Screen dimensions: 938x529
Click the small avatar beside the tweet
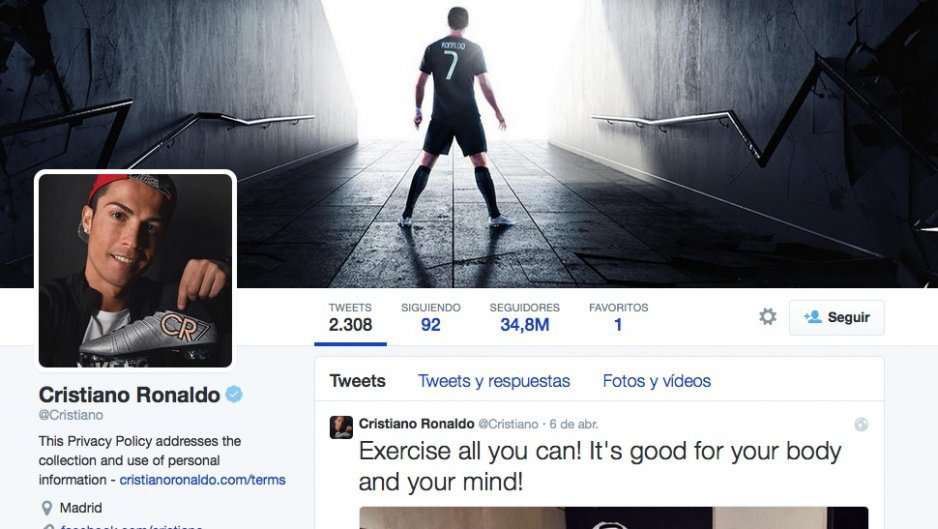pyautogui.click(x=341, y=427)
